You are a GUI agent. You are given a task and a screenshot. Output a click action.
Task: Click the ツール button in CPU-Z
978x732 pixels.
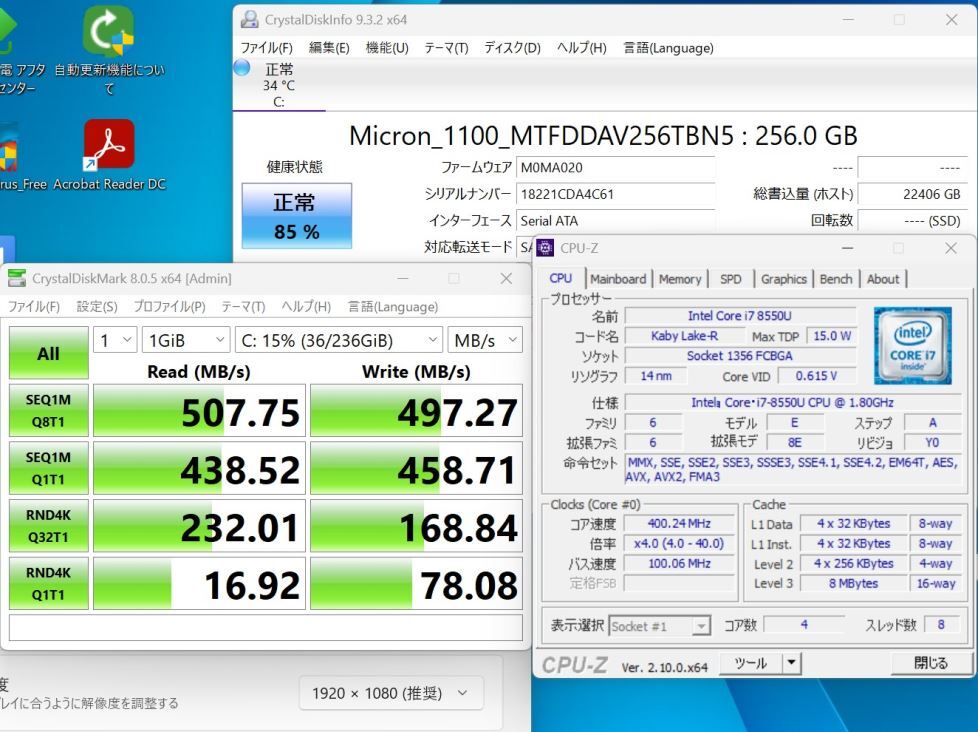pyautogui.click(x=750, y=663)
